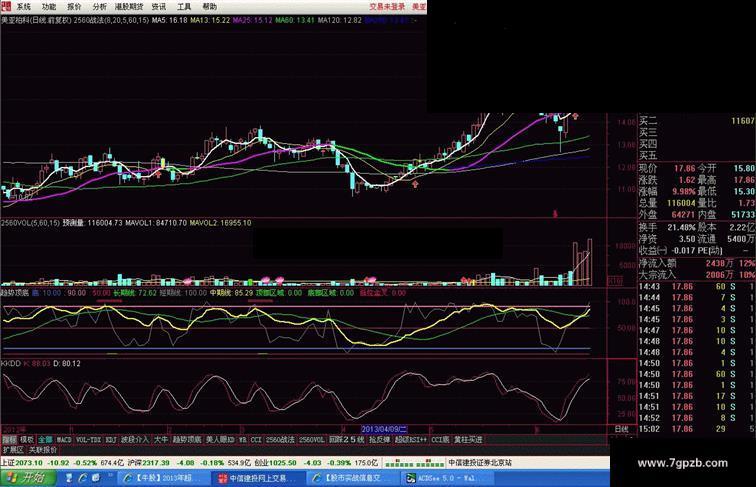The image size is (756, 487).
Task: Click the red app logo icon
Action: (x=6, y=6)
